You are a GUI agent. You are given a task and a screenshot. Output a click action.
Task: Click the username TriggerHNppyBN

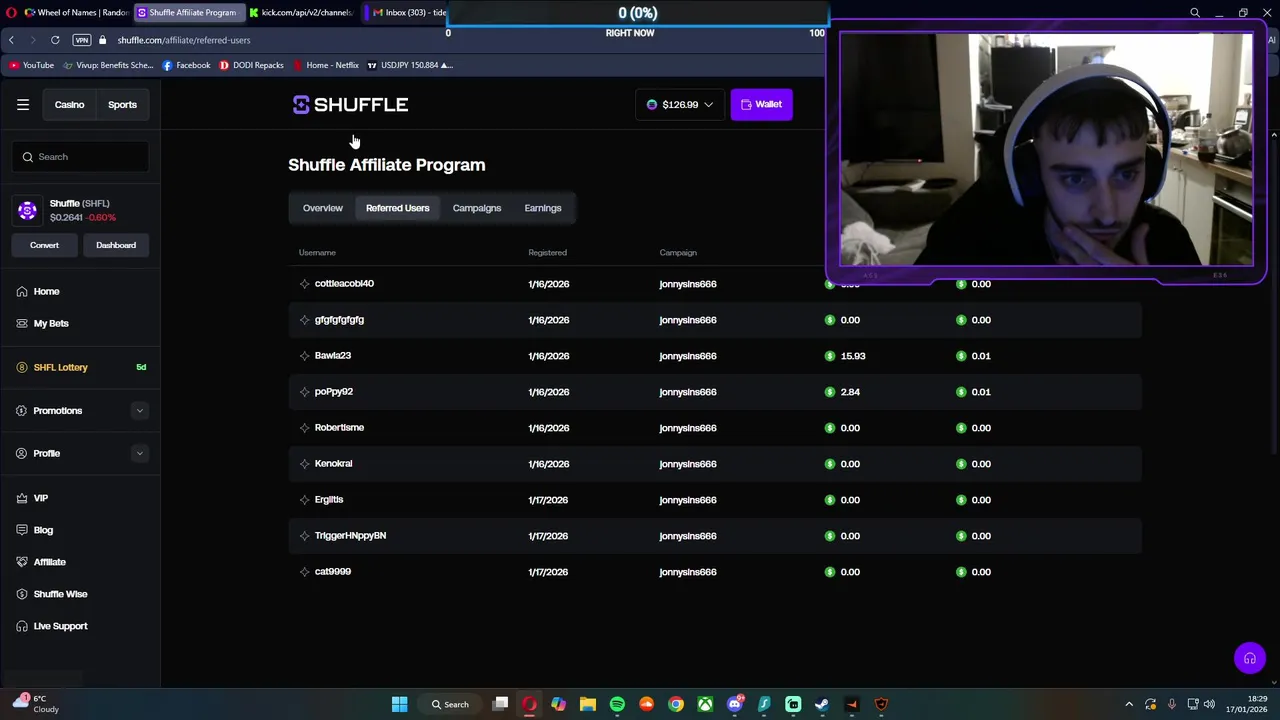350,536
